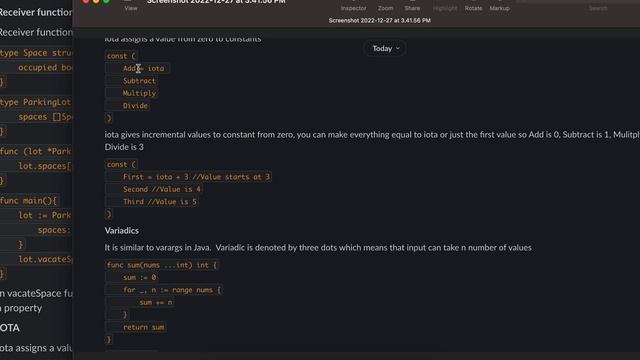
Task: Click the 'return sum' code line
Action: tap(144, 327)
